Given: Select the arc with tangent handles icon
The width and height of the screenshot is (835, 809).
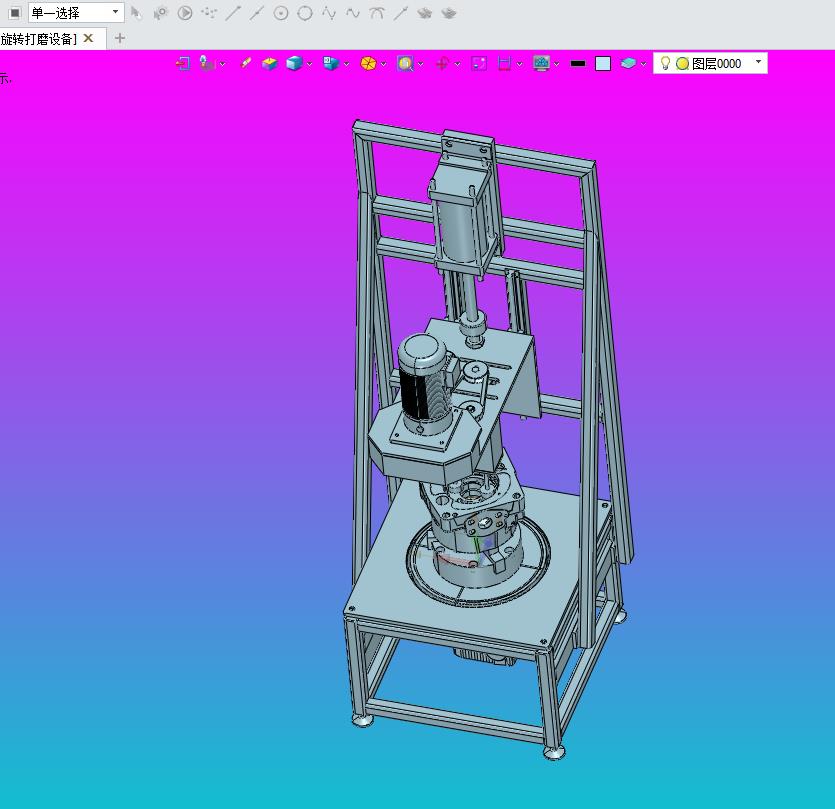Looking at the screenshot, I should [376, 13].
